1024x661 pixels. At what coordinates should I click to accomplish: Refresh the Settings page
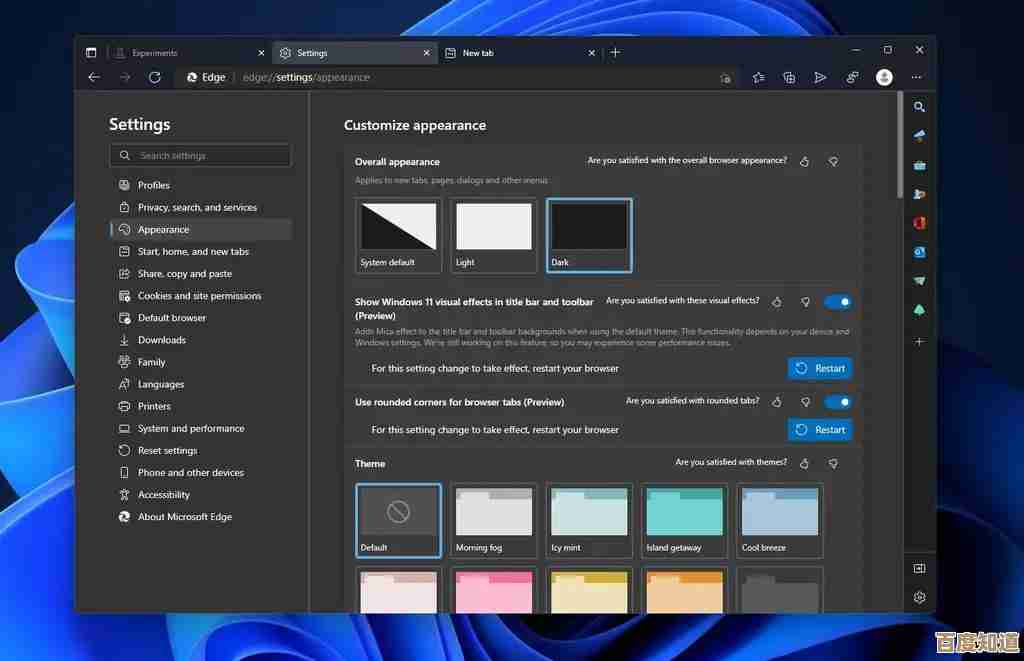[156, 77]
